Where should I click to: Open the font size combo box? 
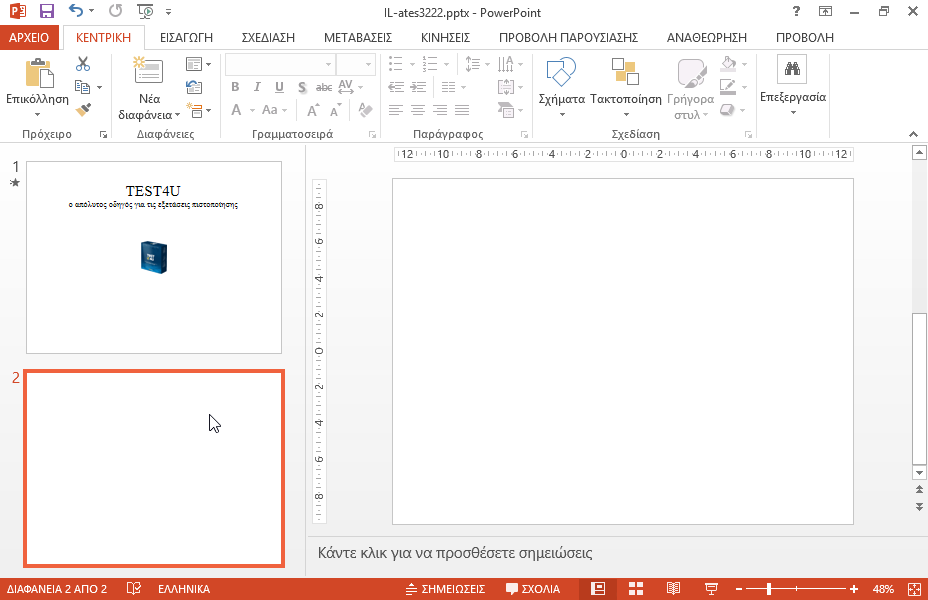tap(356, 64)
